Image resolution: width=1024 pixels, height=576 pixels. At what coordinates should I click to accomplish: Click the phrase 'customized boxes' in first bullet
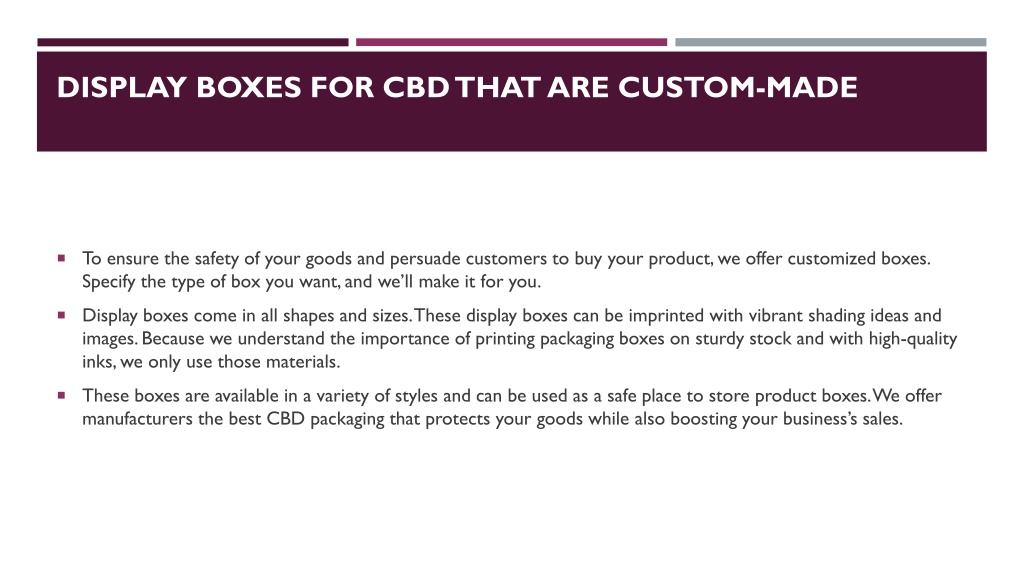[857, 259]
